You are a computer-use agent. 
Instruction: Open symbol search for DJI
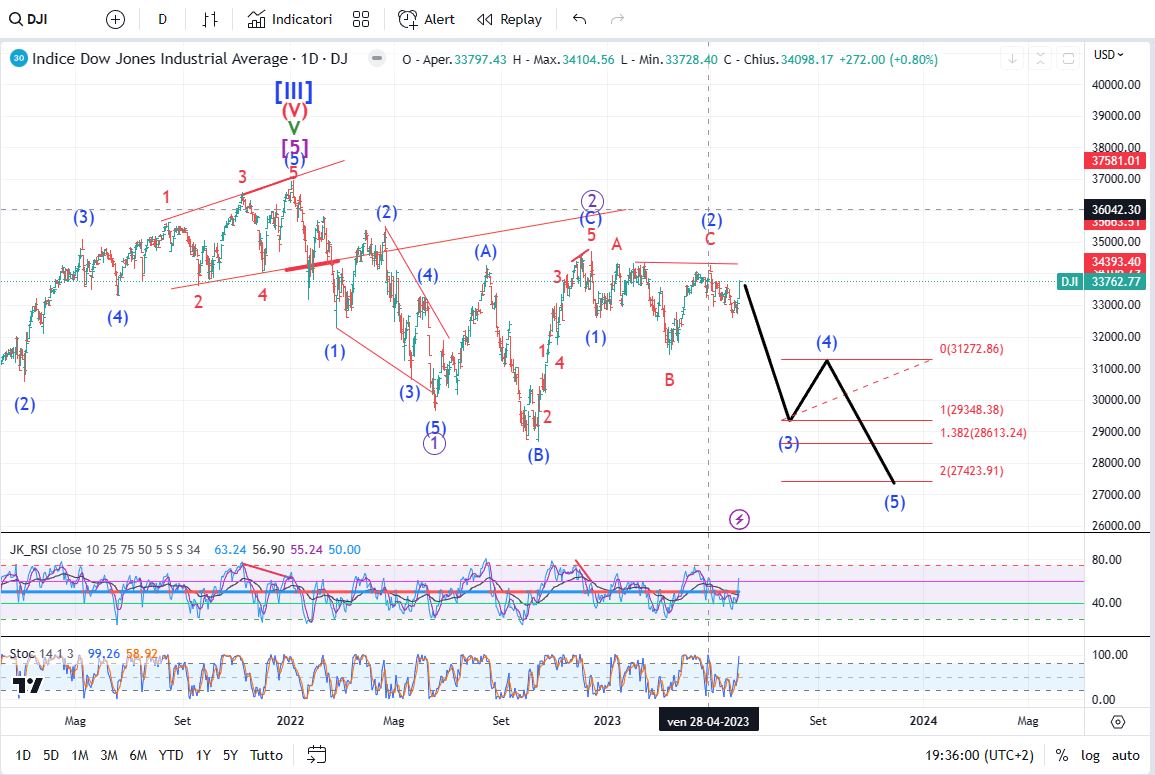pos(29,19)
